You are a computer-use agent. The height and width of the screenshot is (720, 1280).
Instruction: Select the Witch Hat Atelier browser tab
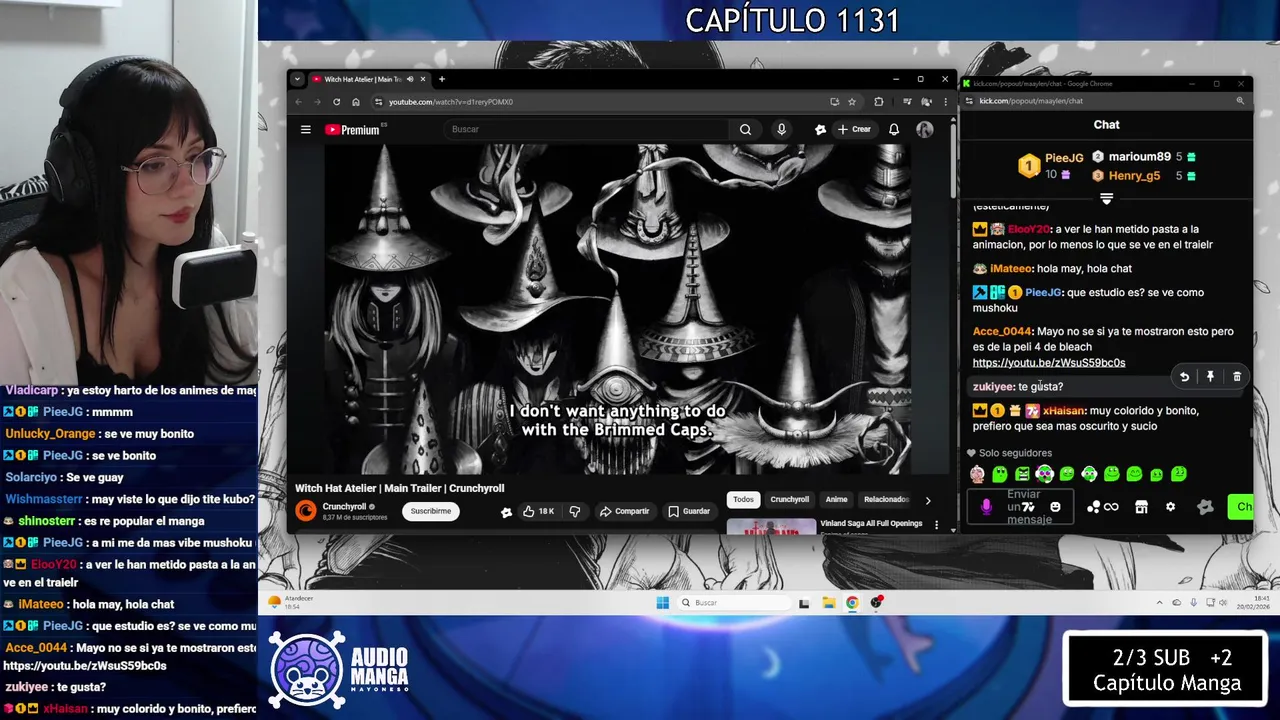click(x=362, y=80)
